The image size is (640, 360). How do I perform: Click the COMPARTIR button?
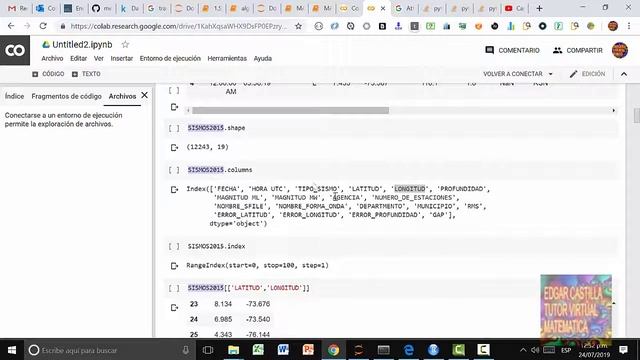click(x=578, y=50)
